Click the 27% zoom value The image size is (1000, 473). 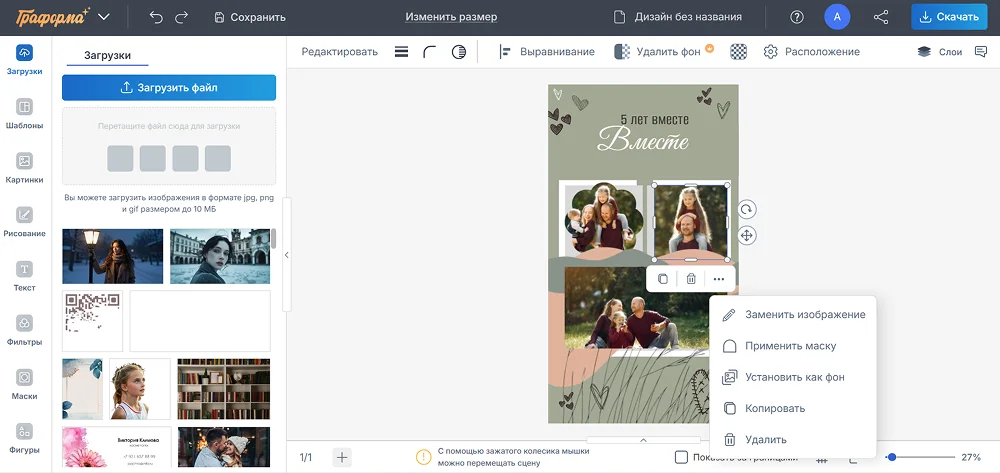[971, 457]
